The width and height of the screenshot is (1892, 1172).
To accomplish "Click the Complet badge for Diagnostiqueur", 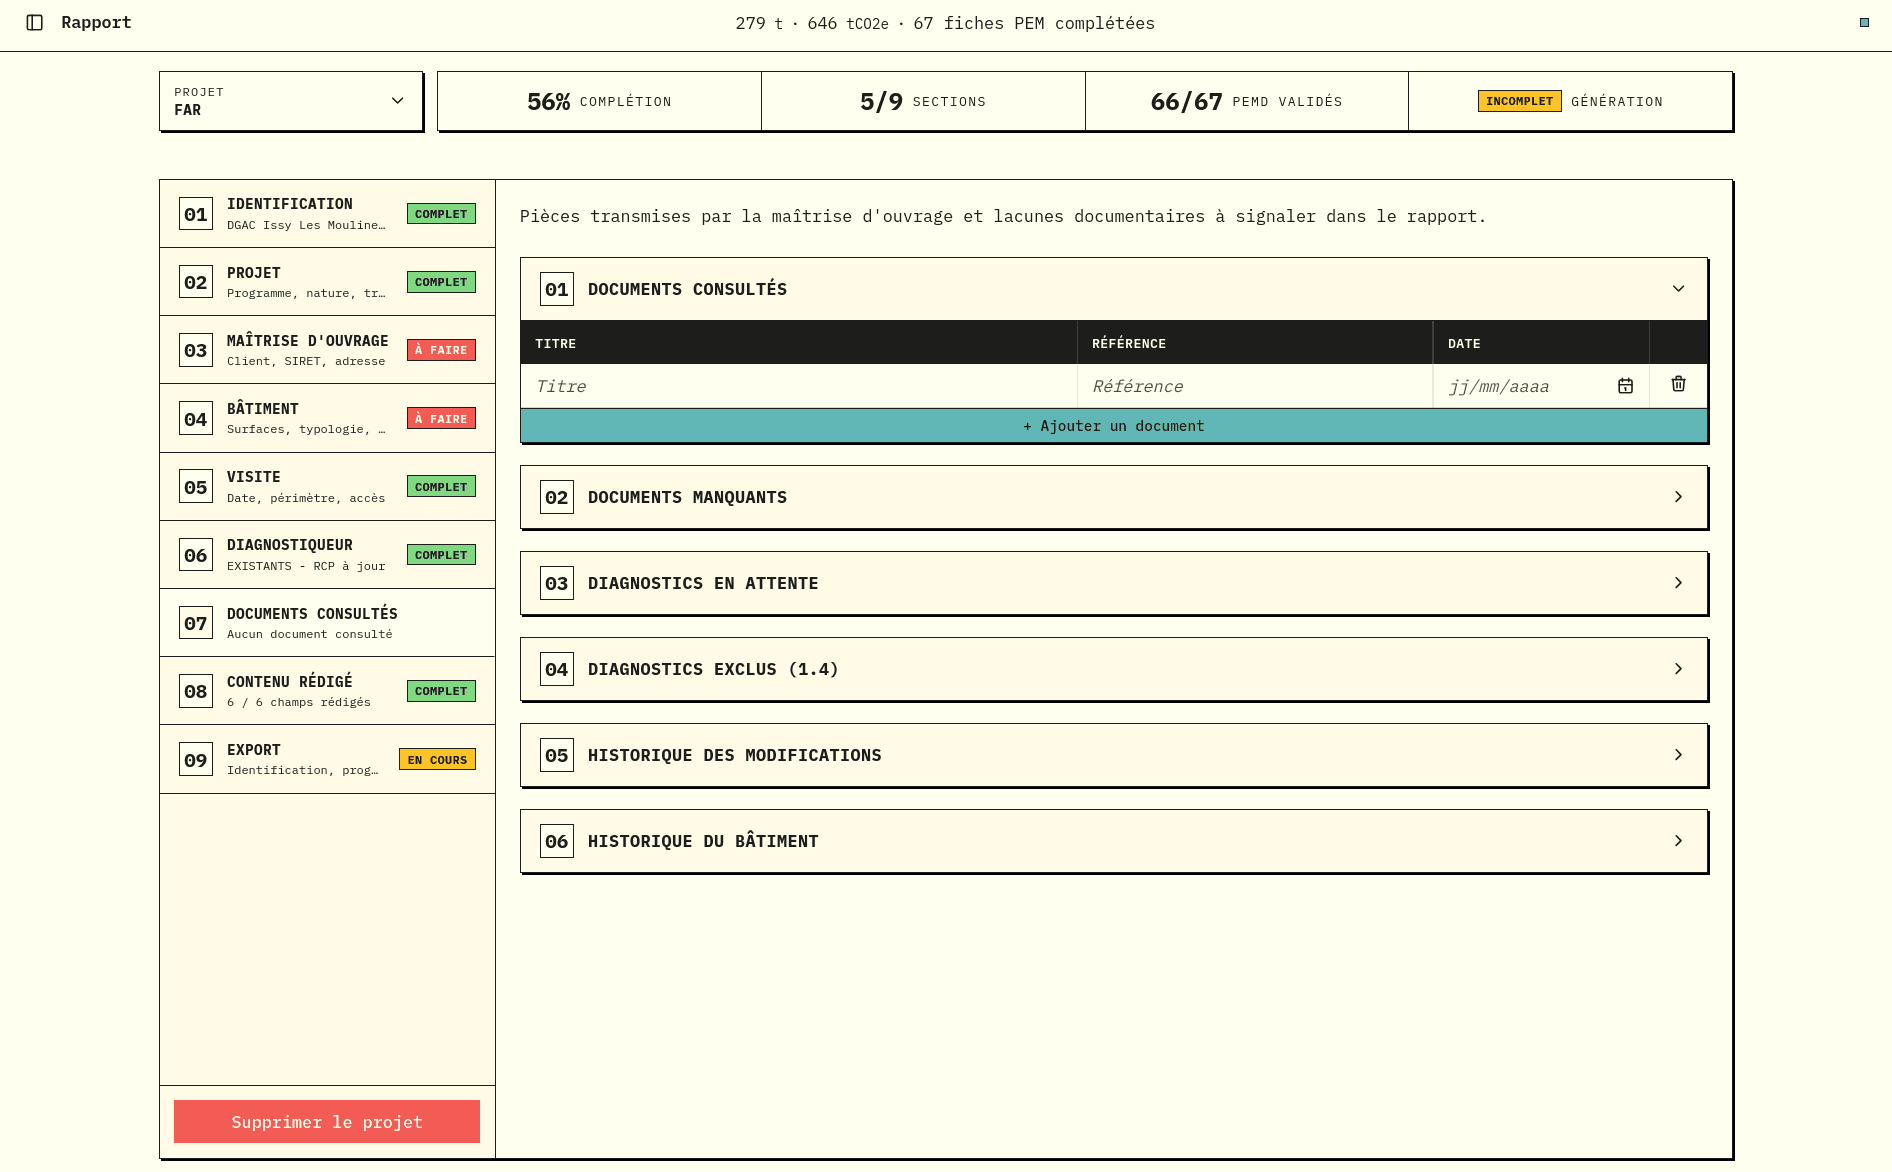I will click(441, 555).
